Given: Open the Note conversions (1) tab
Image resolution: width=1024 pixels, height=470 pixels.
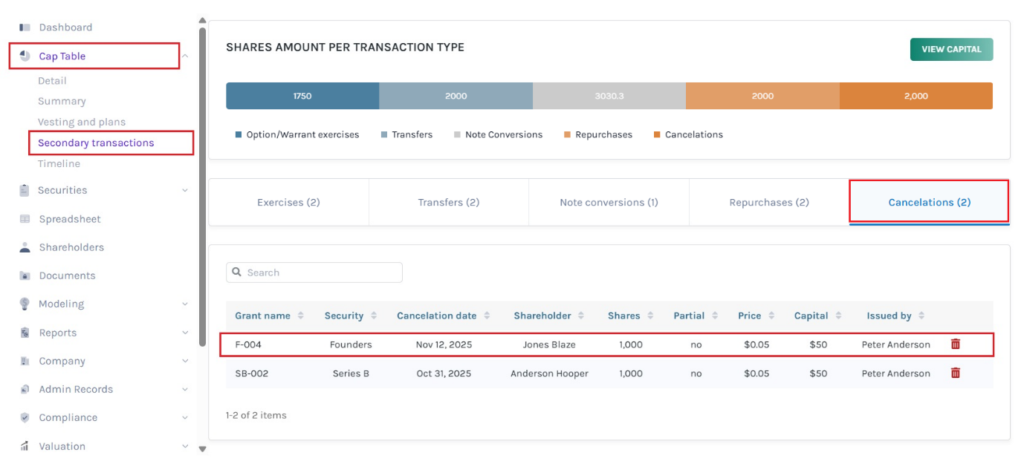Looking at the screenshot, I should [x=608, y=203].
